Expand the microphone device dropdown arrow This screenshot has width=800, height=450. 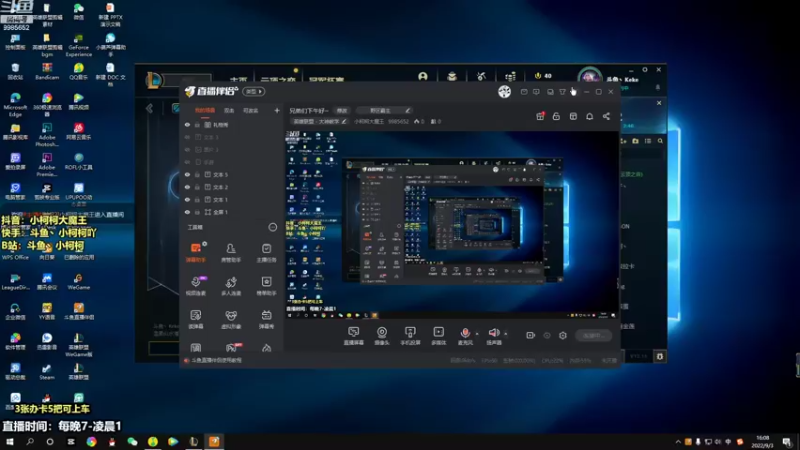(x=477, y=334)
